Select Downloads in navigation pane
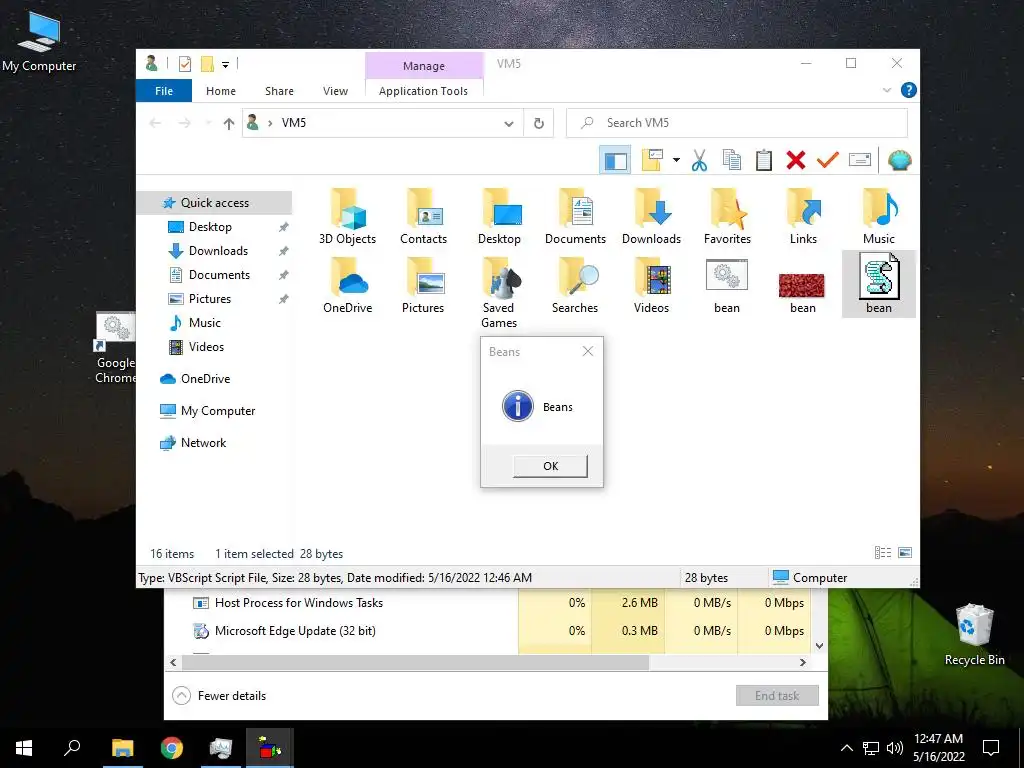 [x=218, y=251]
